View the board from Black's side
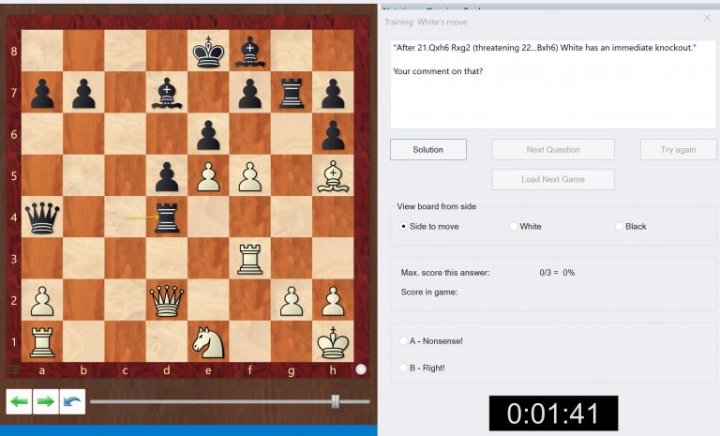720x436 pixels. click(x=619, y=227)
